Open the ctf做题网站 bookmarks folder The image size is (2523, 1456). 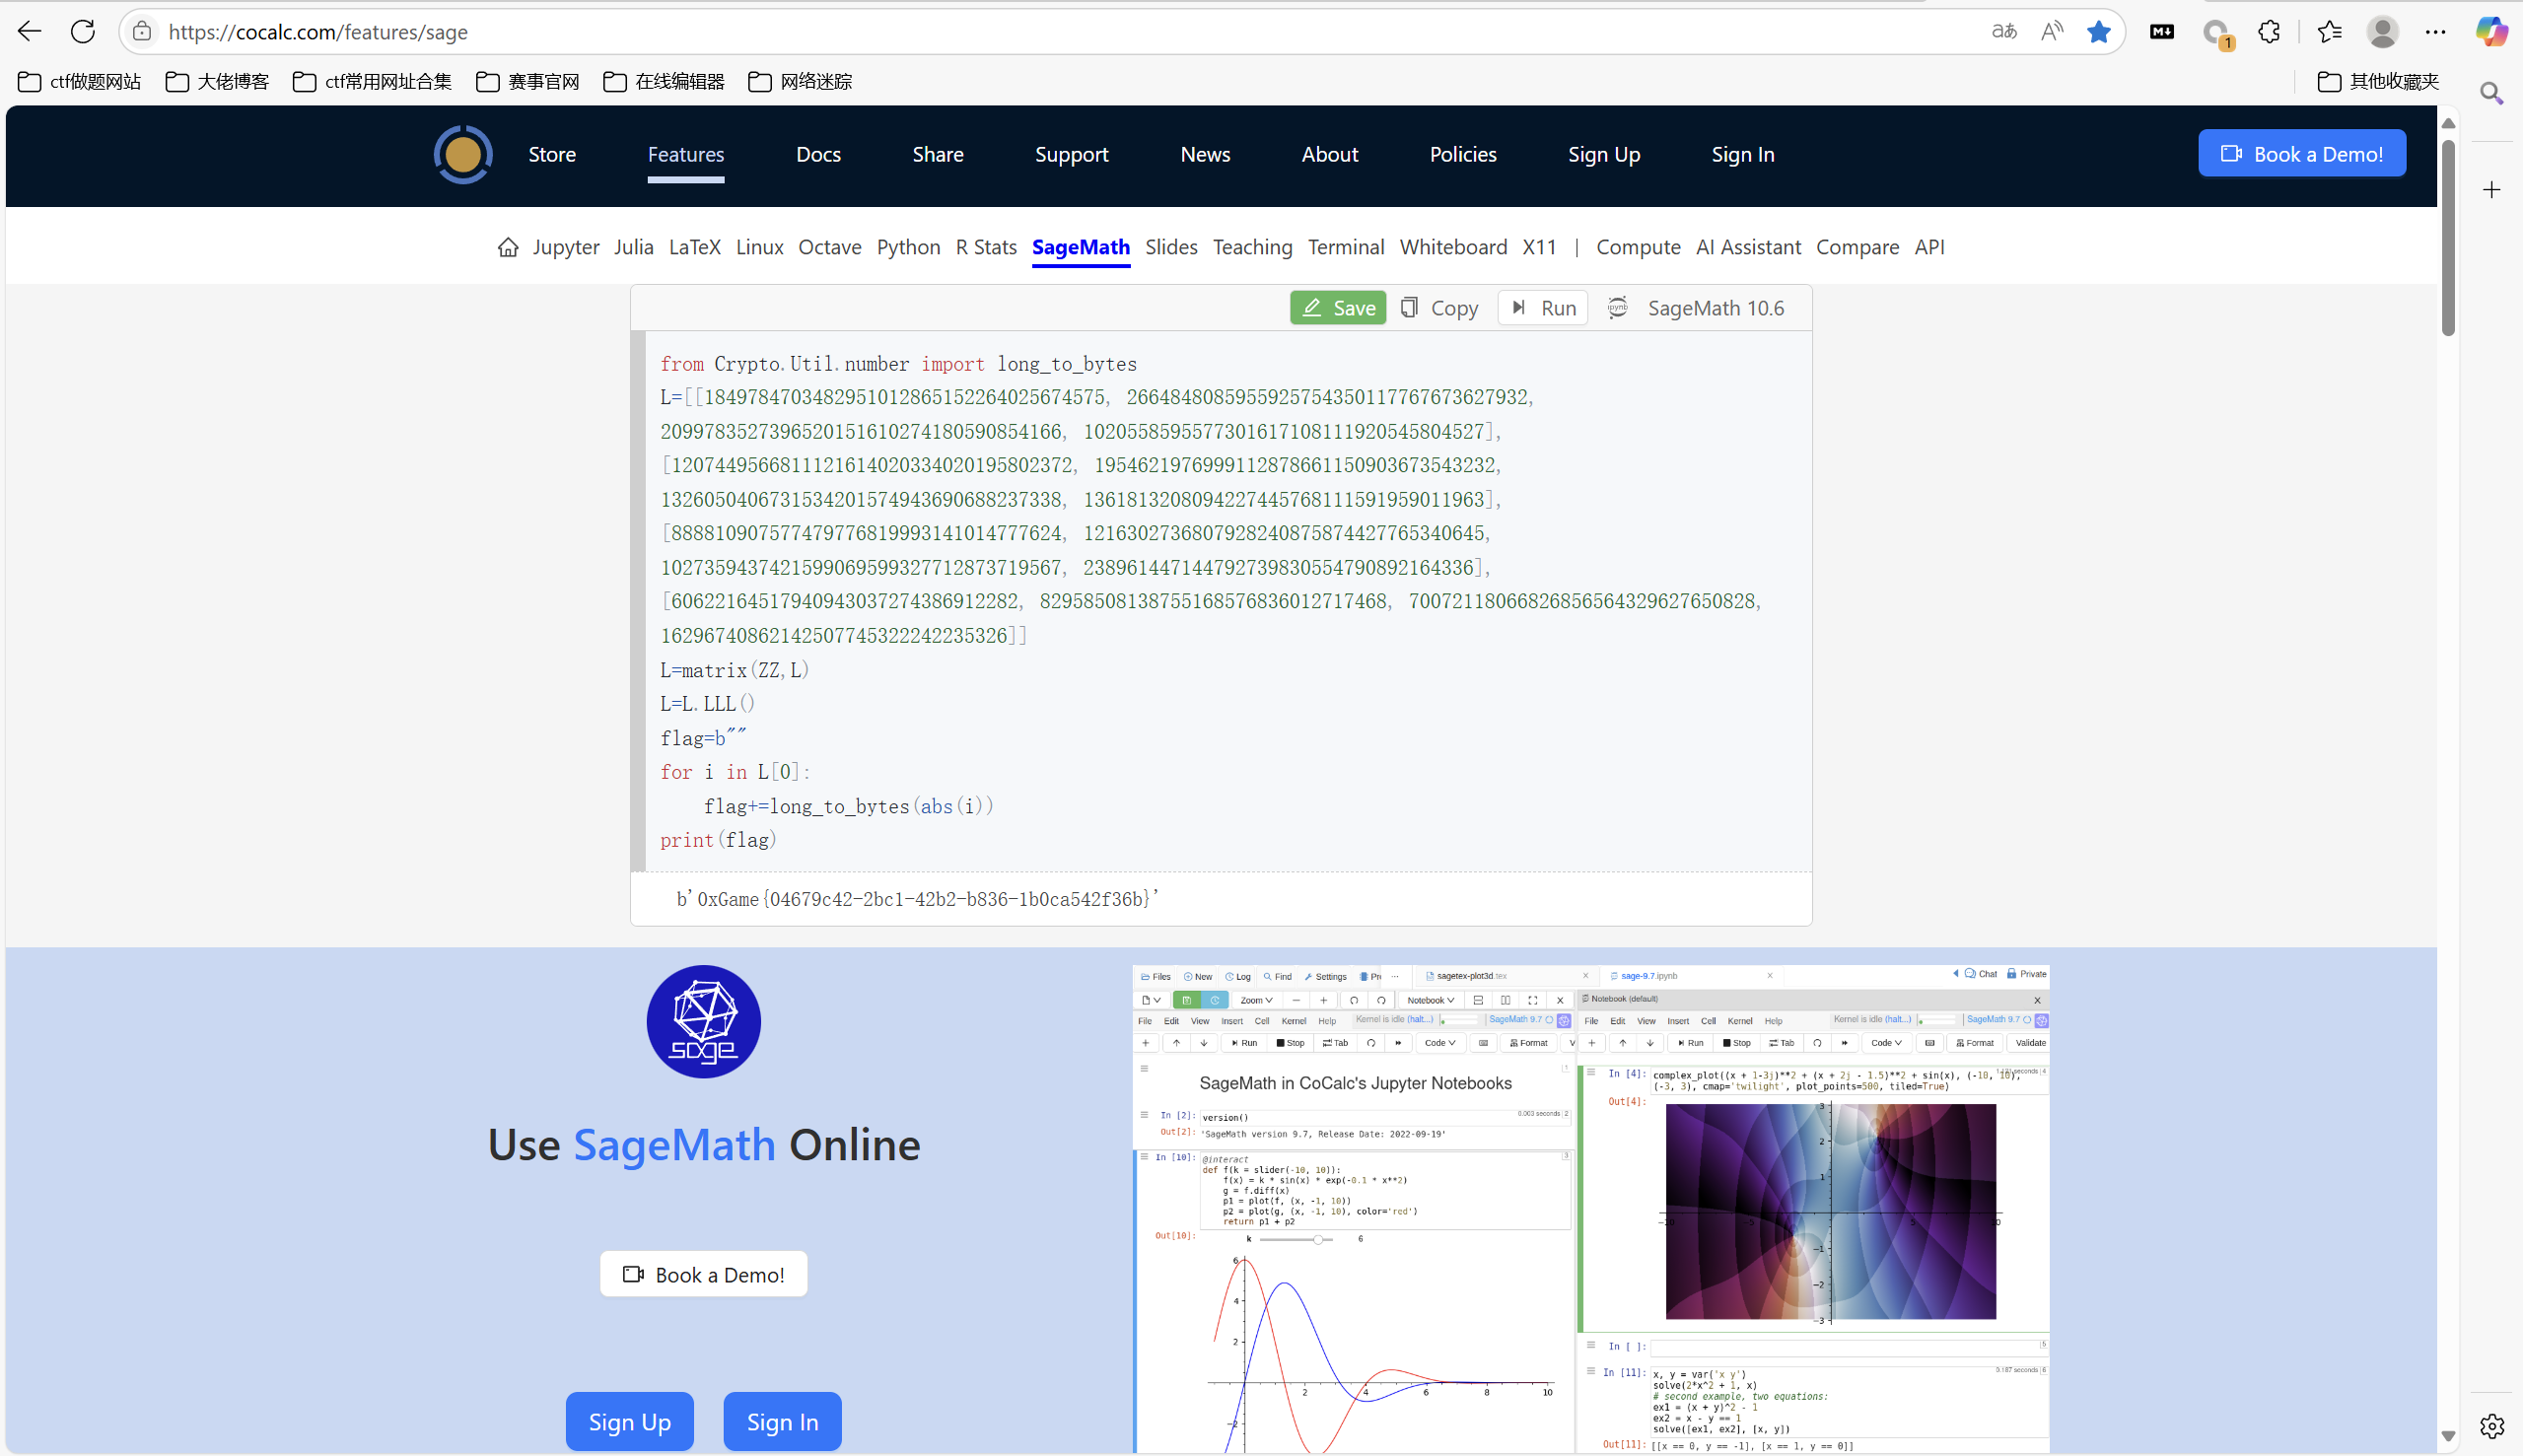[x=80, y=81]
